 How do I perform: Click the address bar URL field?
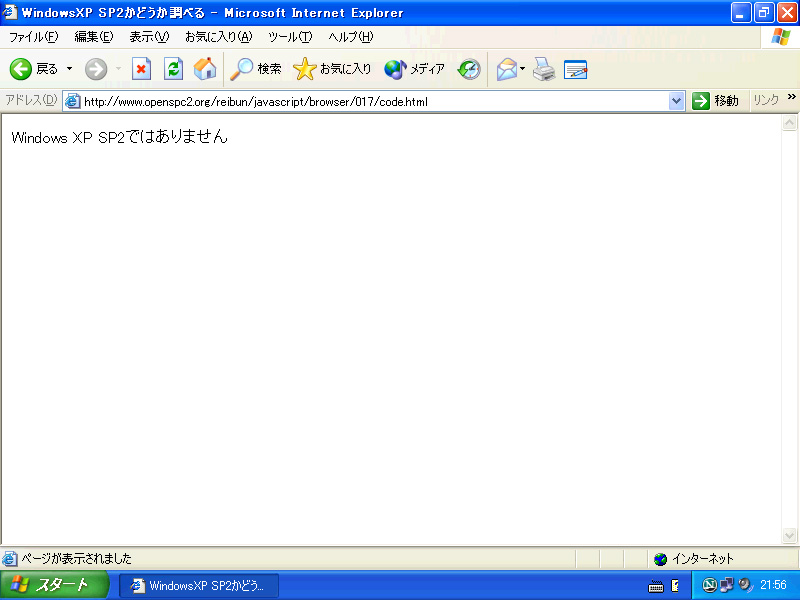[375, 101]
